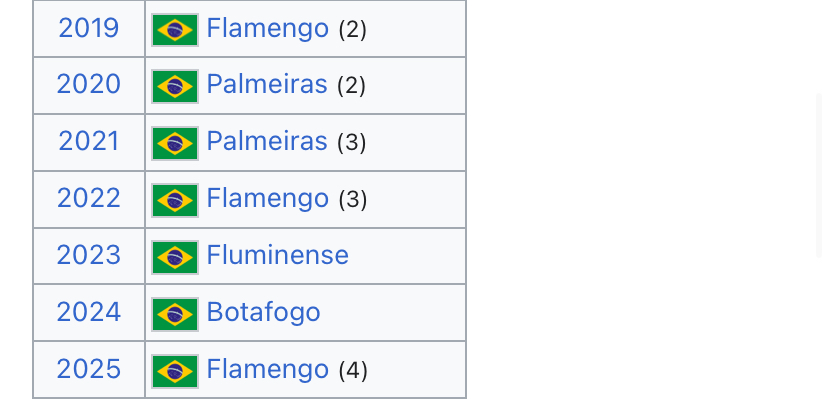Follow the Flamengo link in 2019 row
The height and width of the screenshot is (408, 828).
coord(268,29)
